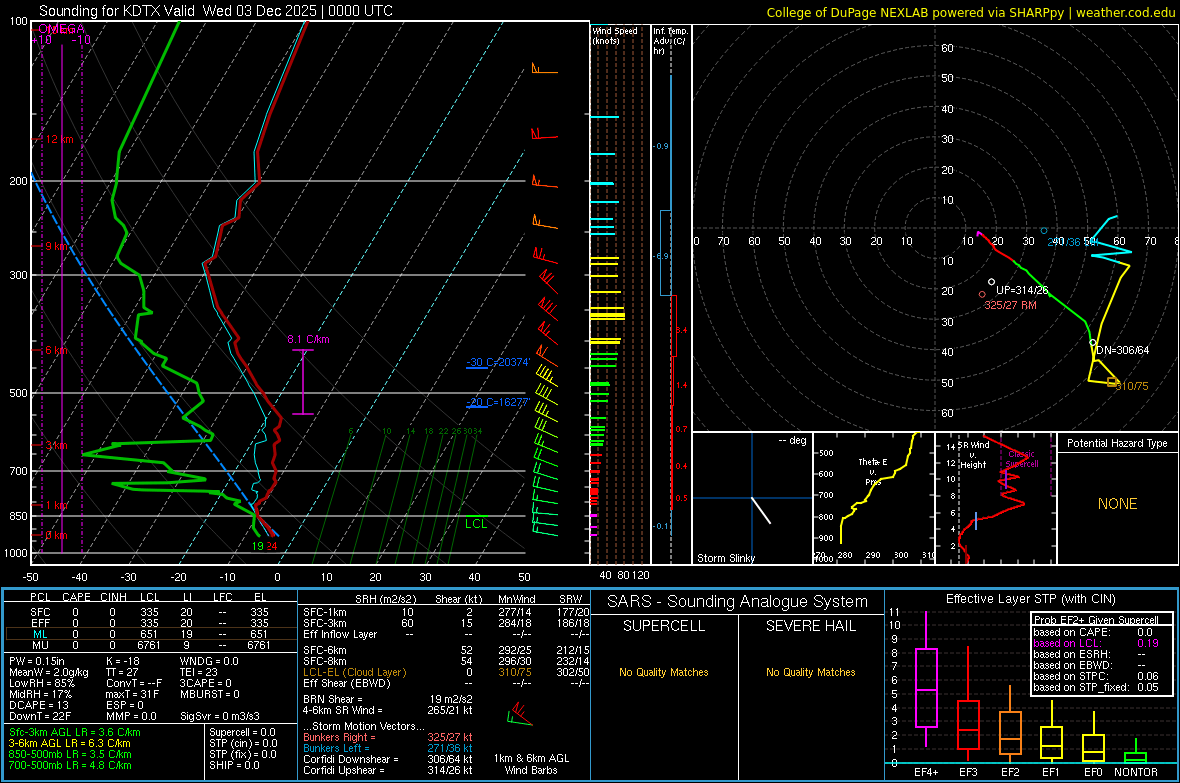Click the 'maxT = 31F' value

click(x=132, y=694)
